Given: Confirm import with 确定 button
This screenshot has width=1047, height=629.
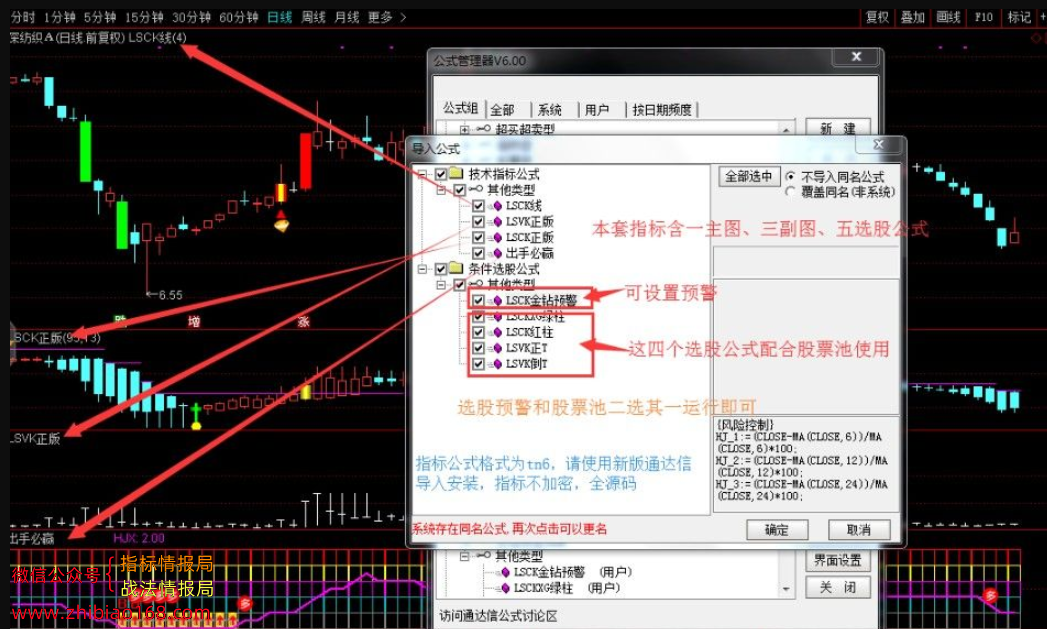Looking at the screenshot, I should point(777,530).
